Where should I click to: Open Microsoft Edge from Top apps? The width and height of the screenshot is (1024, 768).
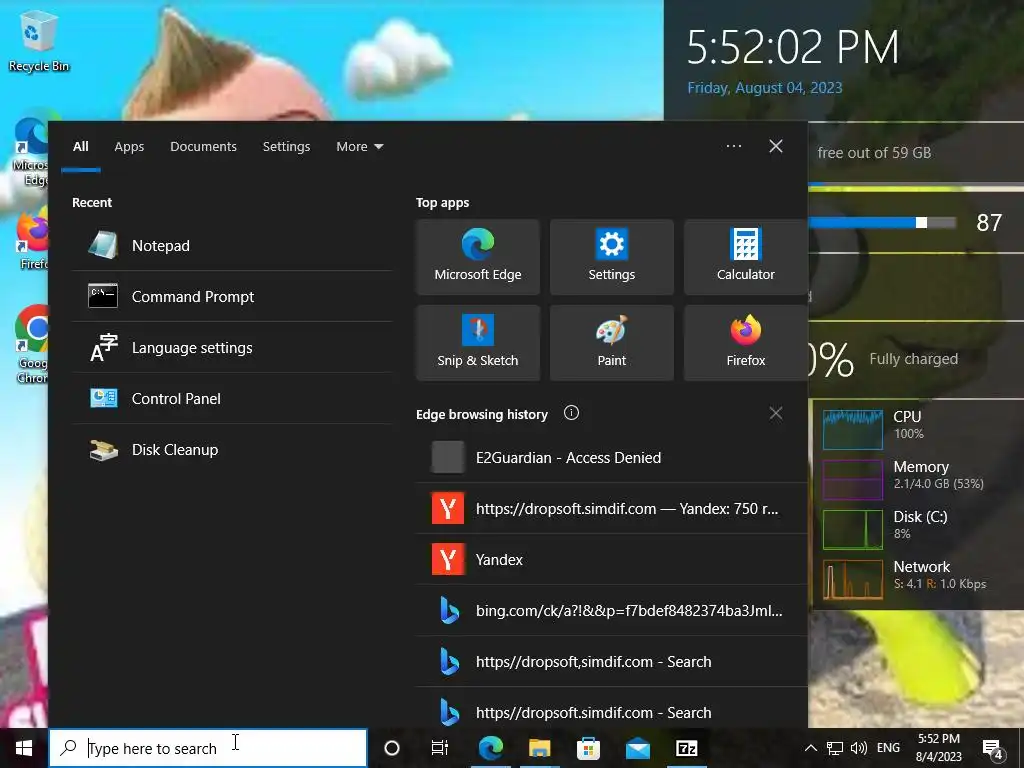coord(477,257)
